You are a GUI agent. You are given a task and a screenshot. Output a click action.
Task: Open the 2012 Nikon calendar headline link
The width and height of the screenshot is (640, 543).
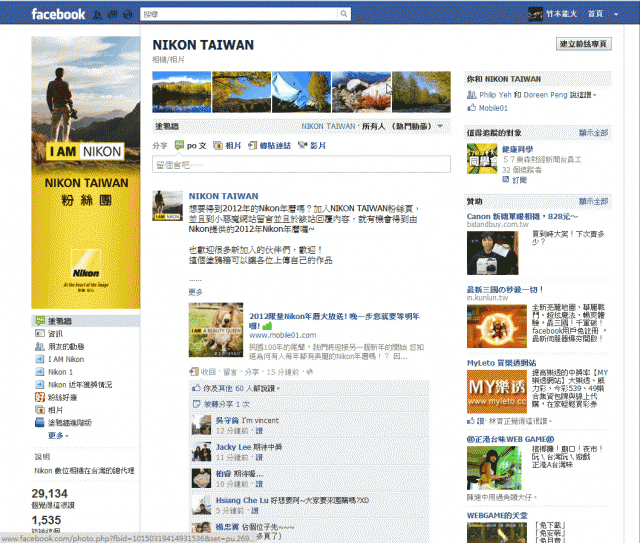click(334, 321)
